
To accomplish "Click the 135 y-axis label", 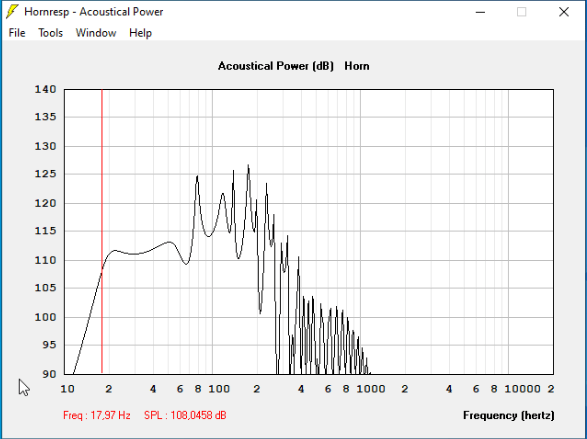I will click(x=45, y=117).
